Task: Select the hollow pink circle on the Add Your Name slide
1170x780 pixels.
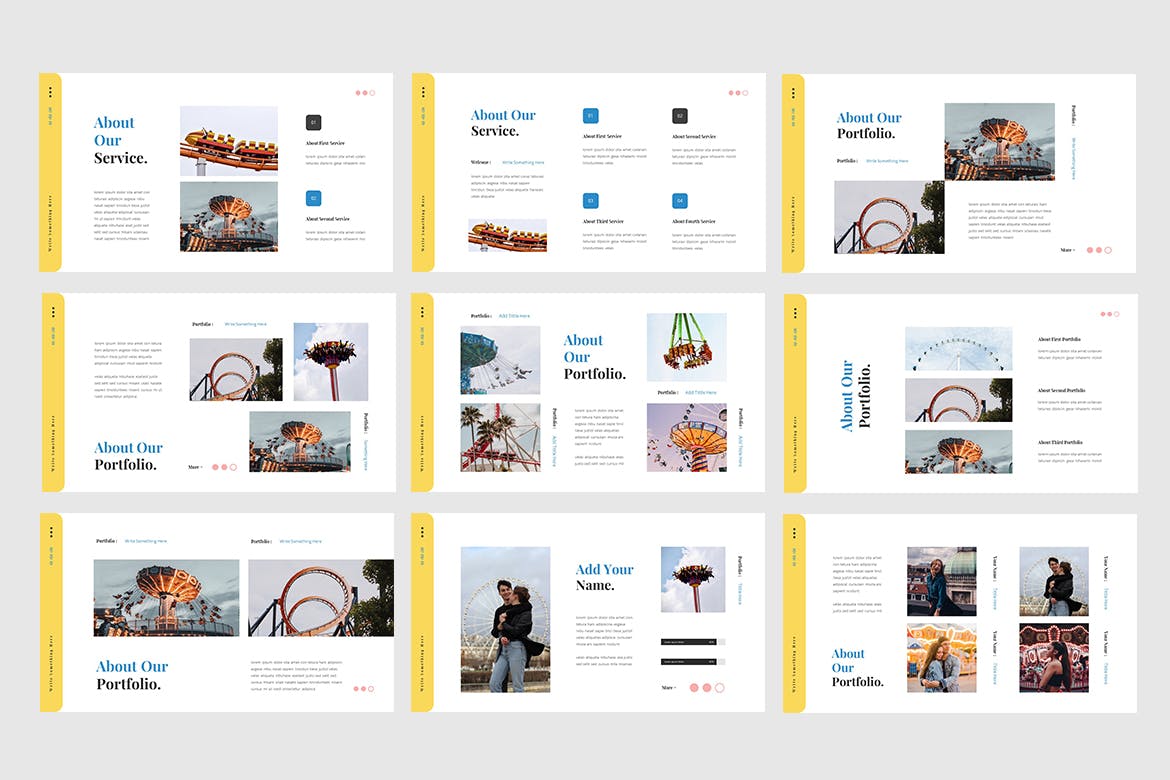Action: [x=719, y=687]
